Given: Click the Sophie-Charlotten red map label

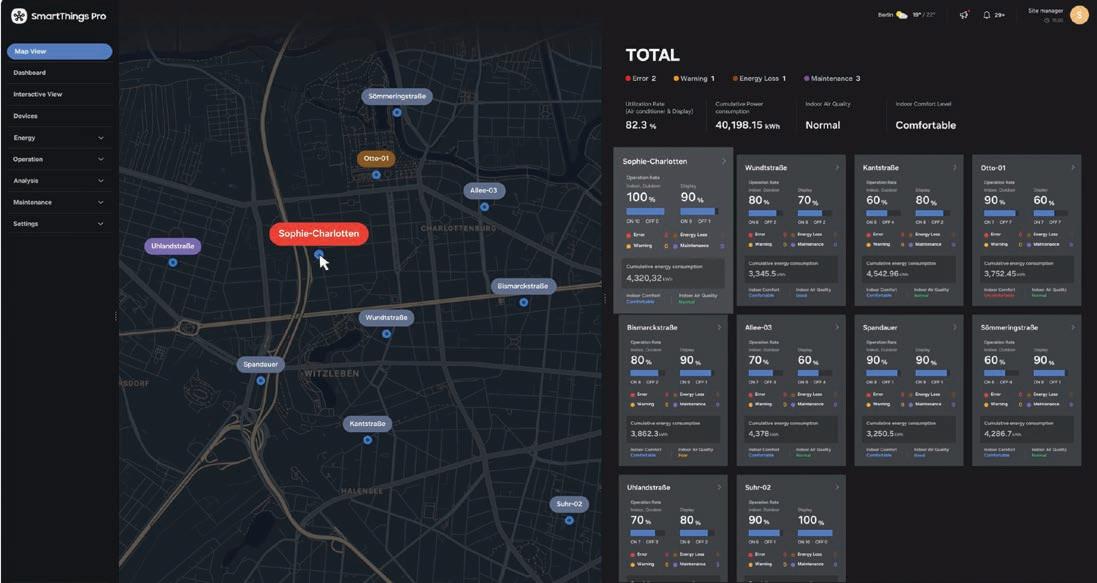Looking at the screenshot, I should 319,234.
